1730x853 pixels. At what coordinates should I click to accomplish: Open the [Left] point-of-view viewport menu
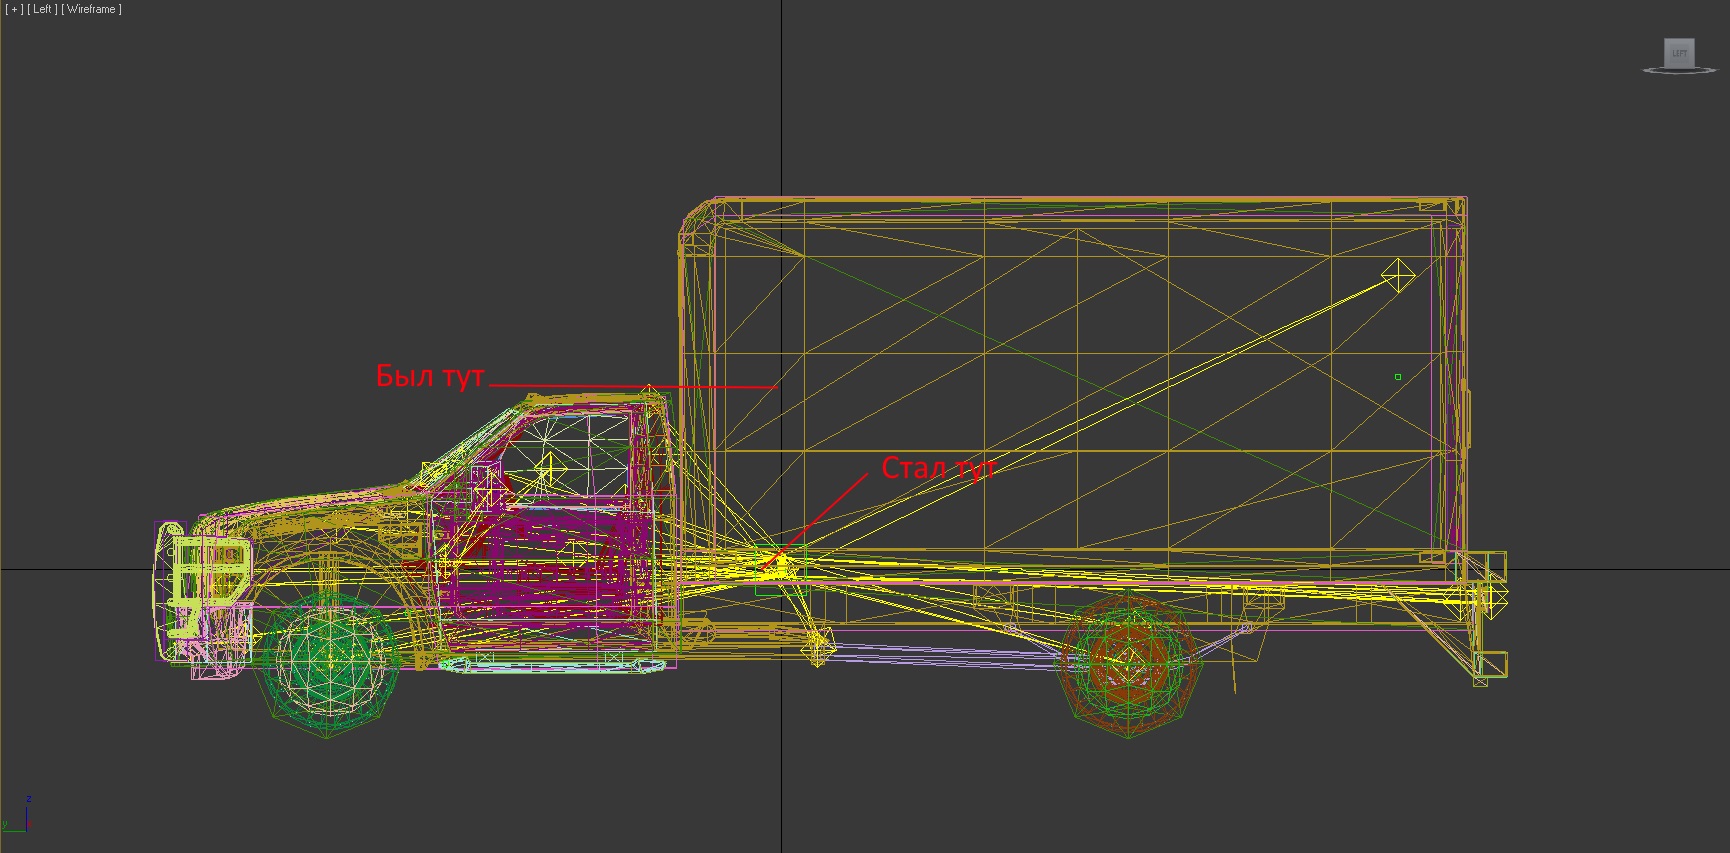tap(42, 9)
